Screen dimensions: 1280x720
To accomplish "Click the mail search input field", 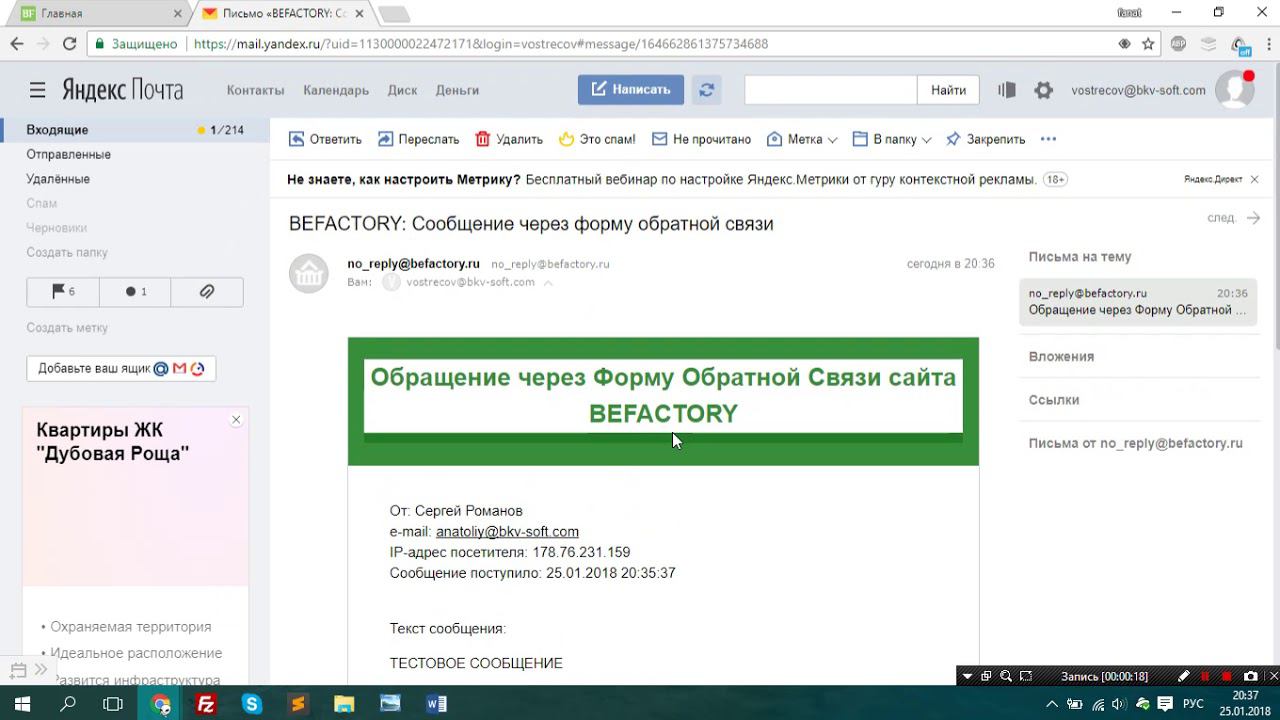I will [x=830, y=90].
